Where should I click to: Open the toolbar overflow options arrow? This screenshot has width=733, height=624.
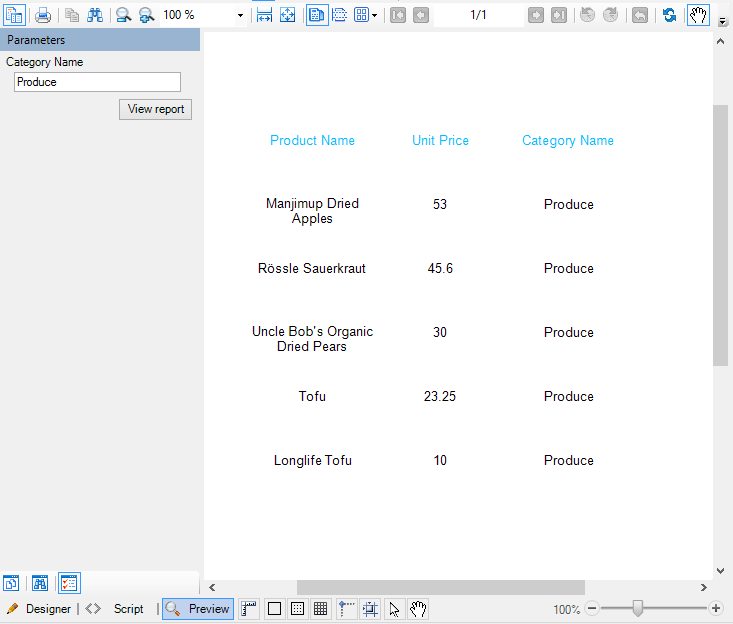(723, 21)
